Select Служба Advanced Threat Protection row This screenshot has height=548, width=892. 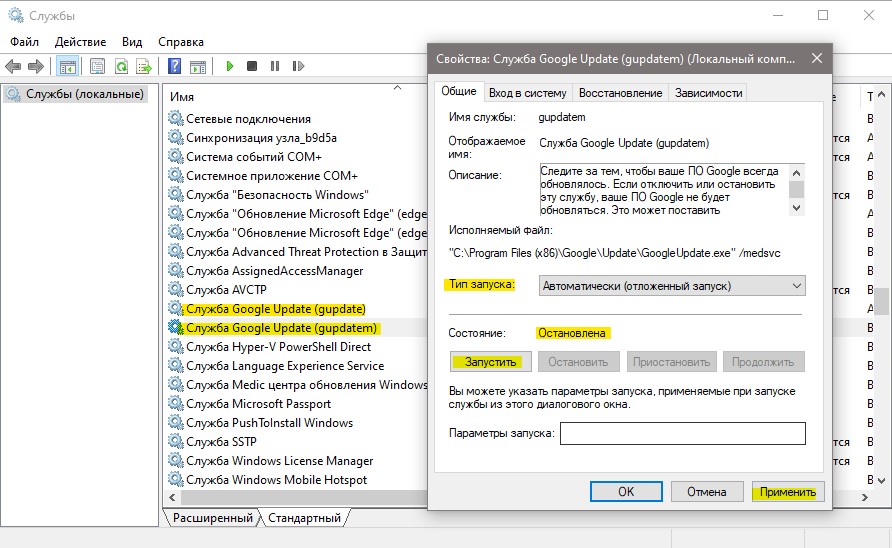click(298, 252)
